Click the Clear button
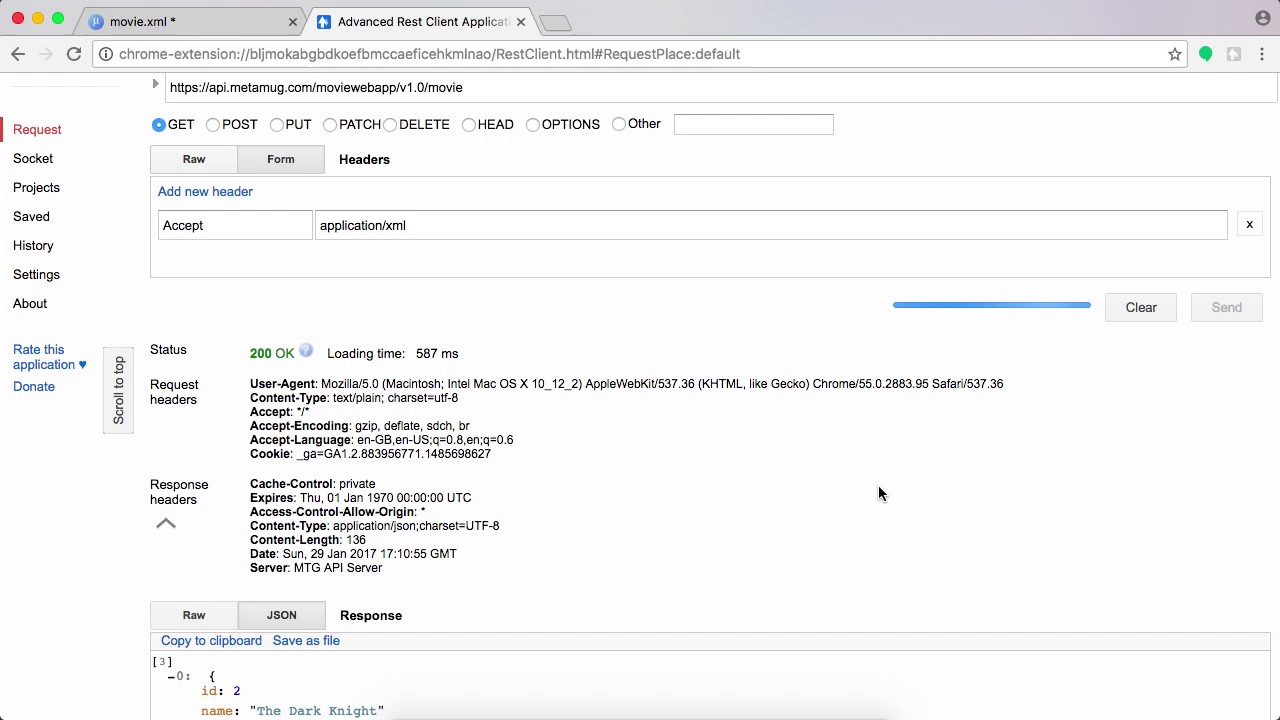The height and width of the screenshot is (720, 1280). point(1141,307)
